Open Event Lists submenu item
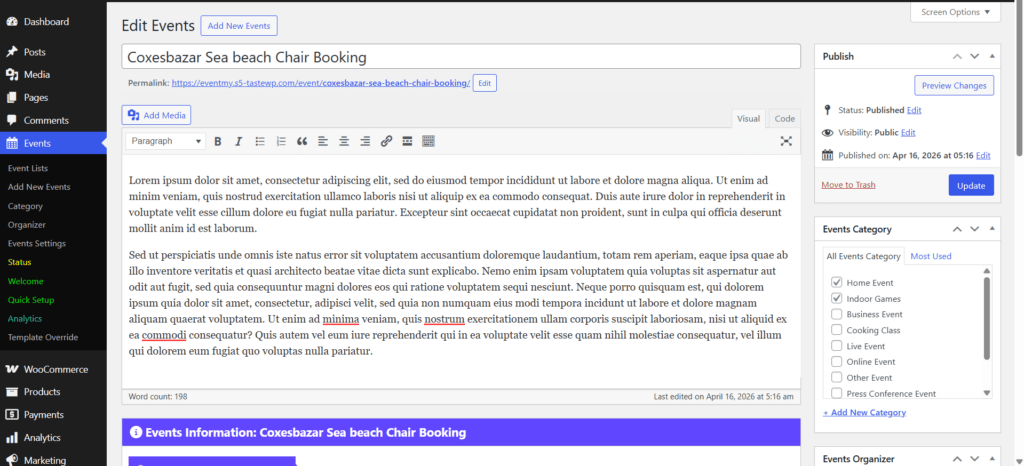The height and width of the screenshot is (466, 1024). pos(28,168)
